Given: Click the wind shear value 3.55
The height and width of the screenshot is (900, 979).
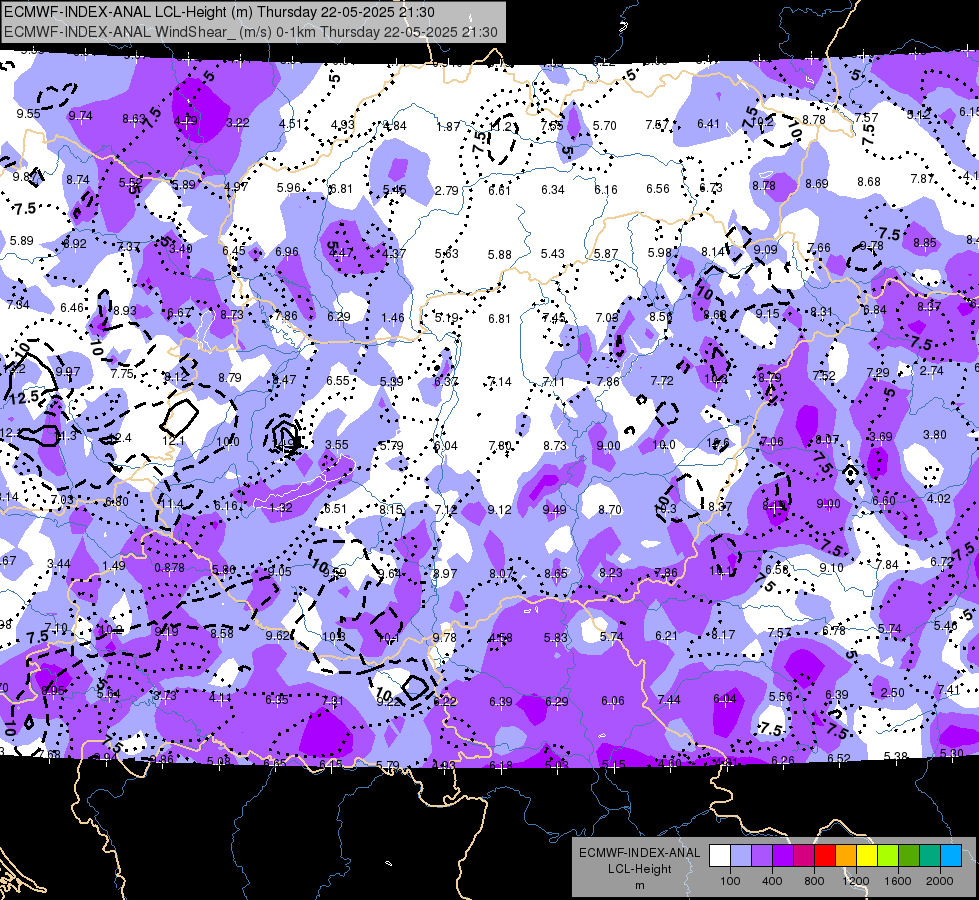Looking at the screenshot, I should click(337, 445).
